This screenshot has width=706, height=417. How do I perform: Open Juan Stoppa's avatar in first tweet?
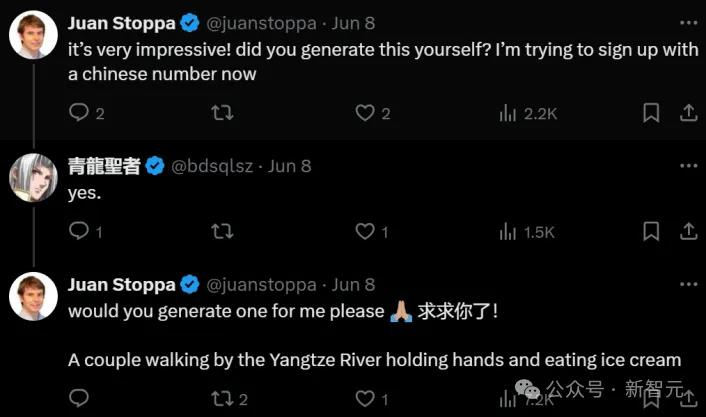tap(33, 36)
